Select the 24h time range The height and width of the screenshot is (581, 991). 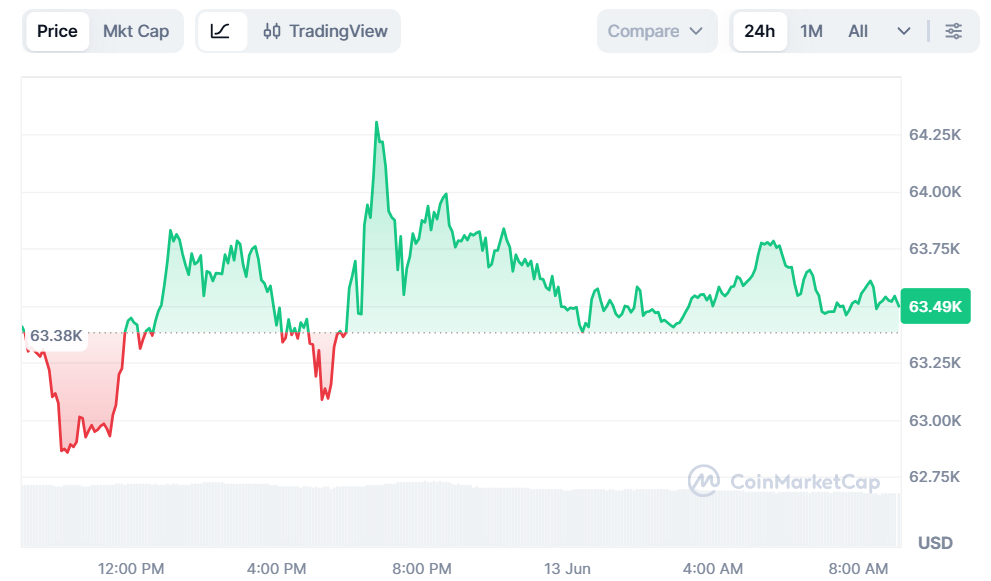(x=760, y=31)
